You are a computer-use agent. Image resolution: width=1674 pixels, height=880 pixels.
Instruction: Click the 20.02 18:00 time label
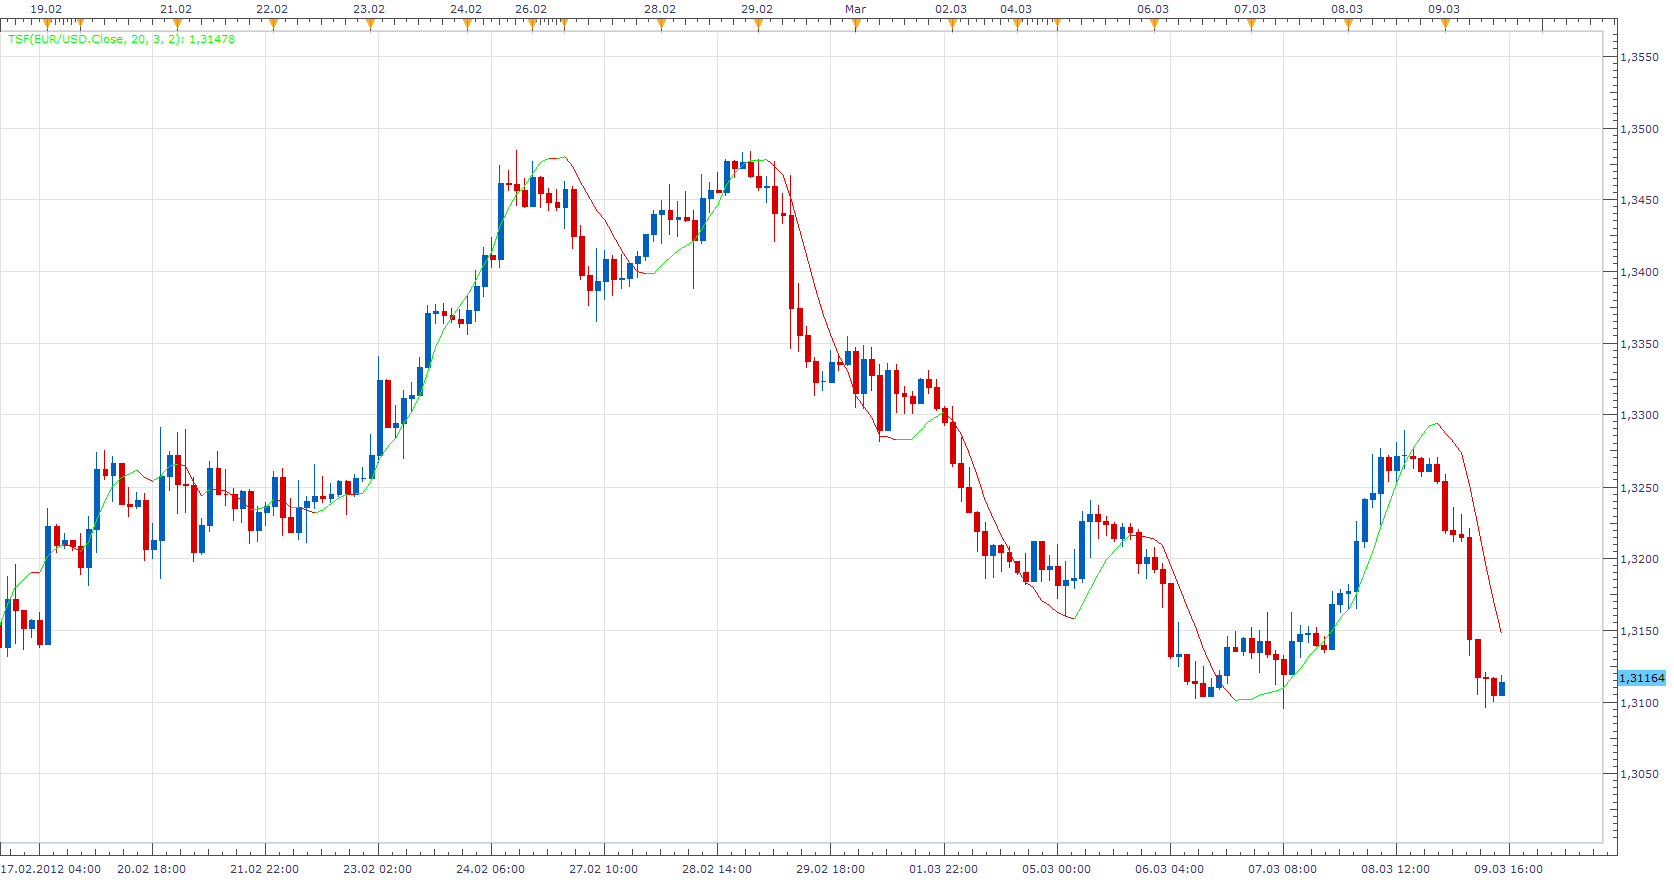click(151, 869)
